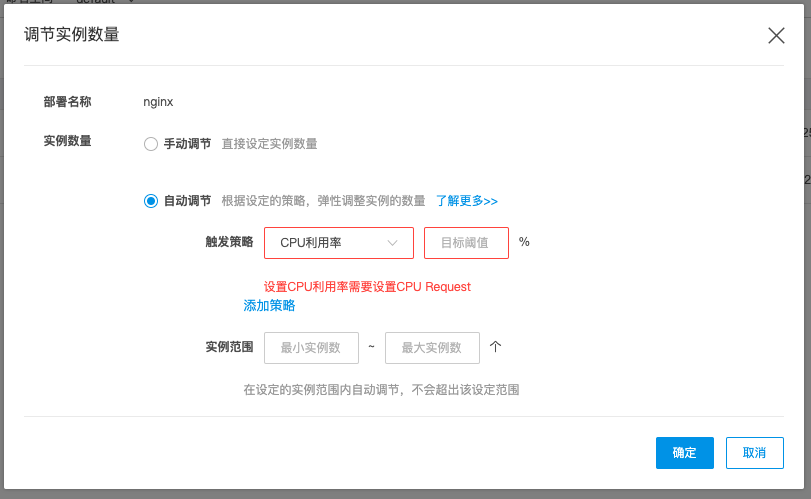Click the % sign after 目标阈值
Viewport: 811px width, 499px height.
tap(524, 242)
